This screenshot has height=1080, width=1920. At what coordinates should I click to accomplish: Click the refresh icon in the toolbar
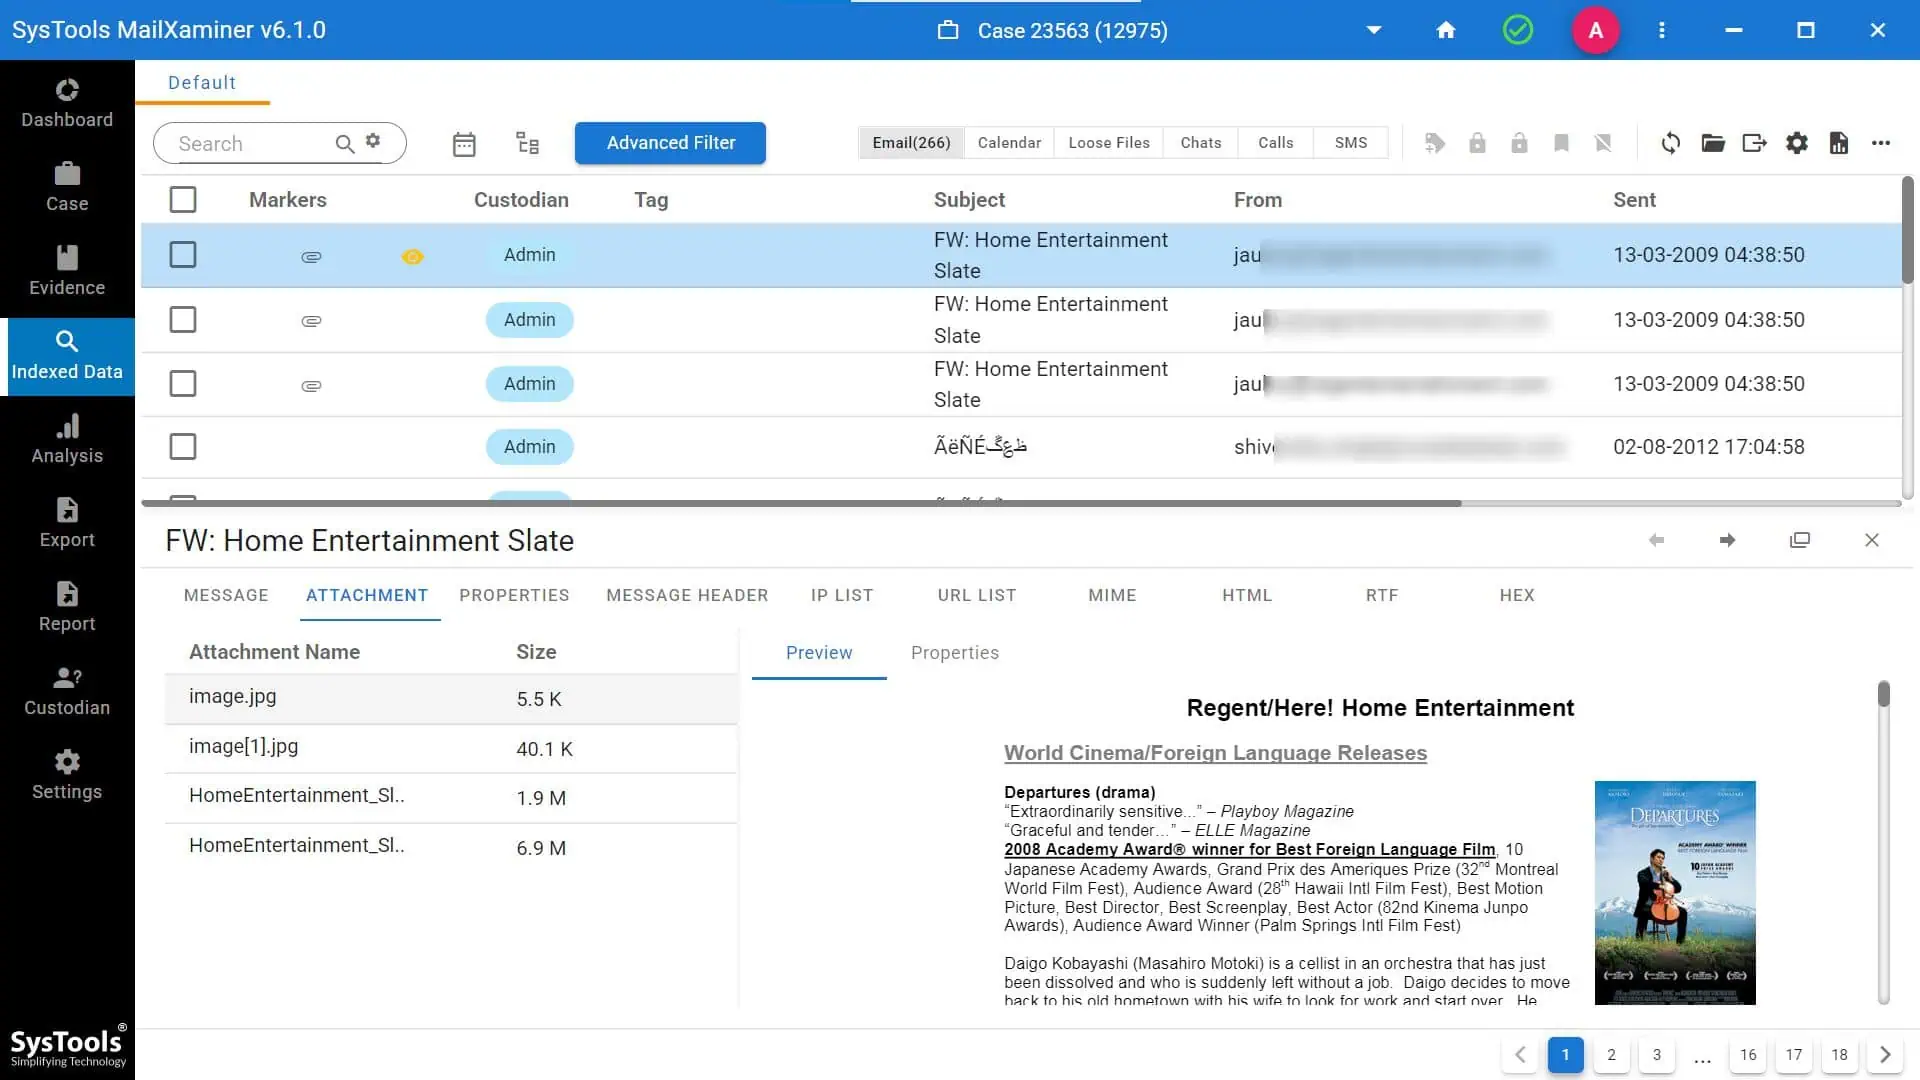pos(1670,143)
